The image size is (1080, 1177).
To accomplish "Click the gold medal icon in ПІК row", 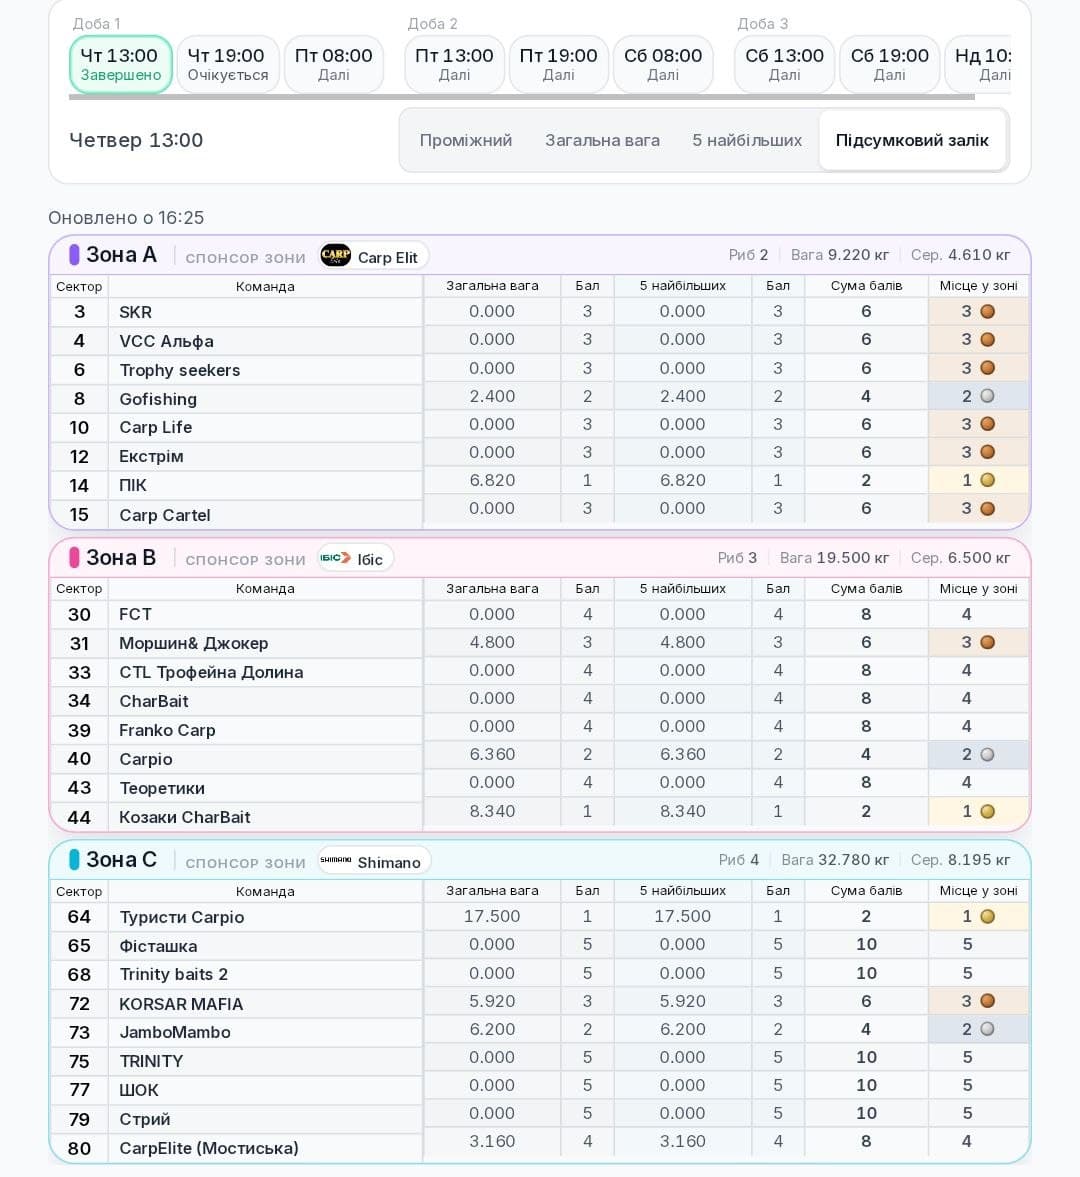I will pyautogui.click(x=988, y=480).
